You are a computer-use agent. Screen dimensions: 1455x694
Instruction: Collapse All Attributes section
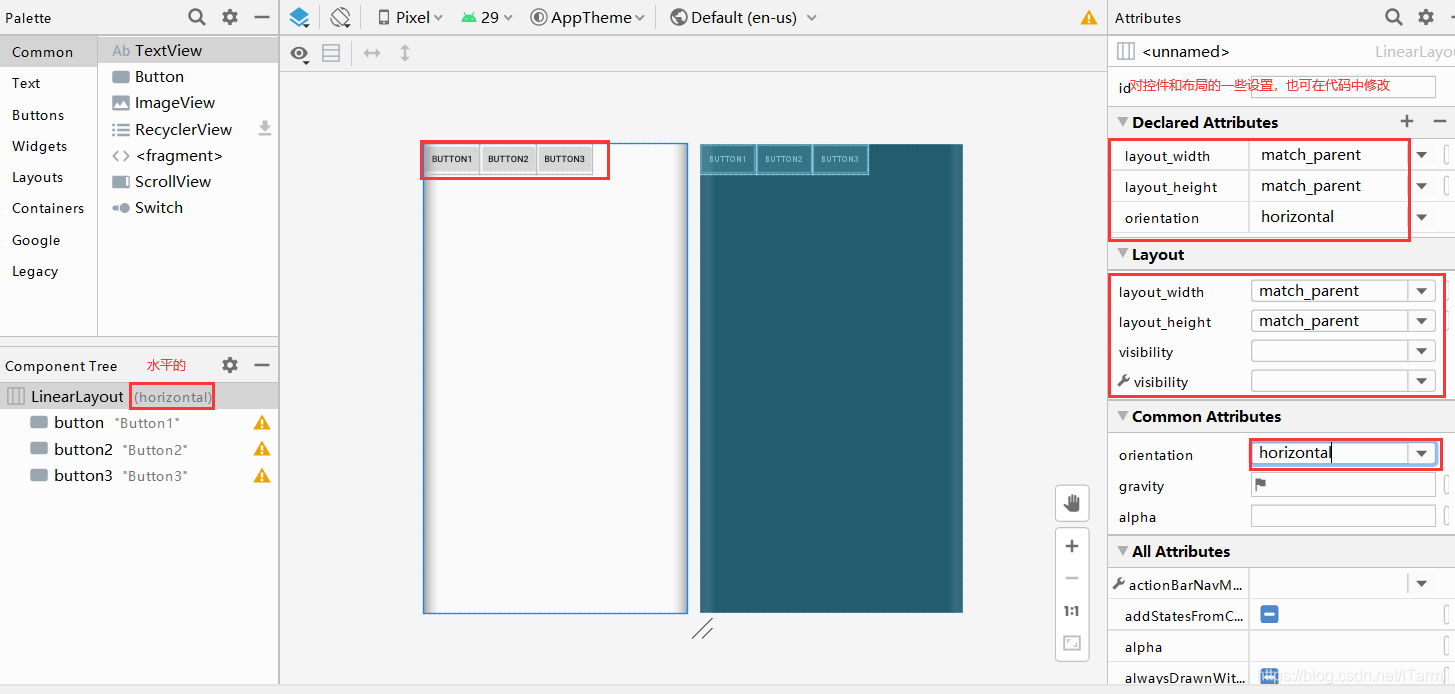pos(1122,551)
